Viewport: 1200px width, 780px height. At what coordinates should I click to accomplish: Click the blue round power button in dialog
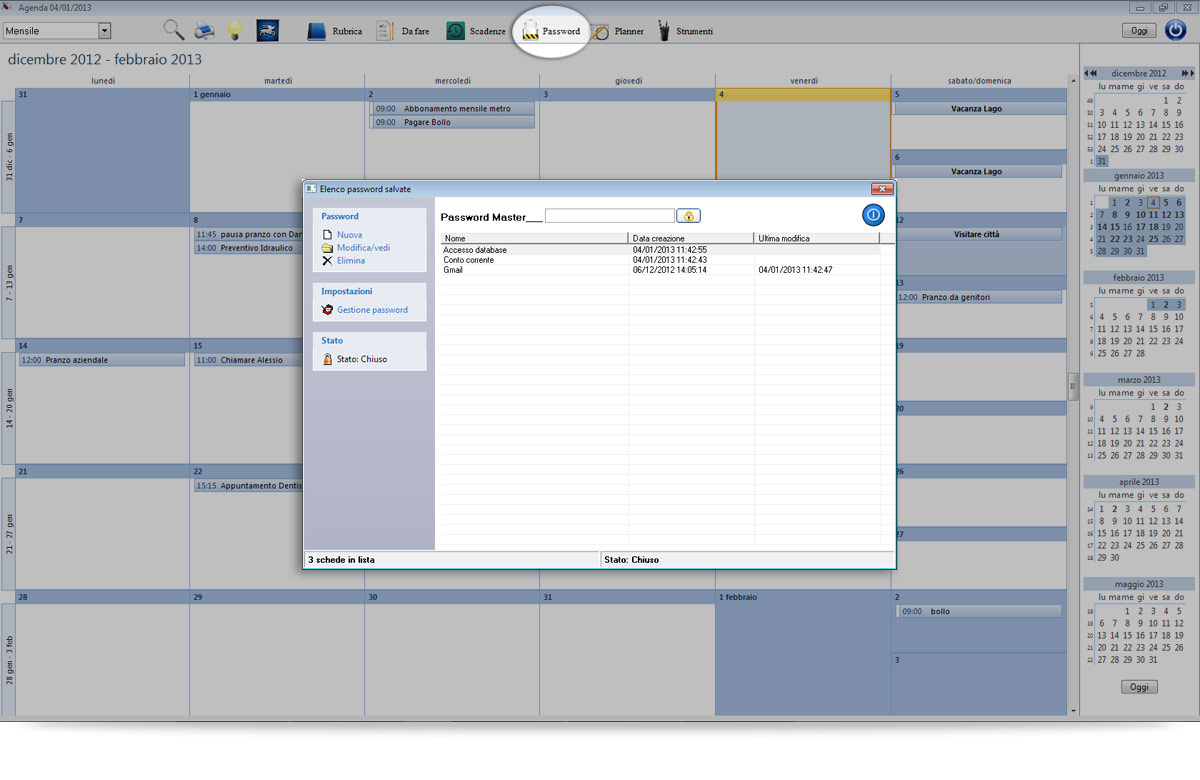point(873,215)
